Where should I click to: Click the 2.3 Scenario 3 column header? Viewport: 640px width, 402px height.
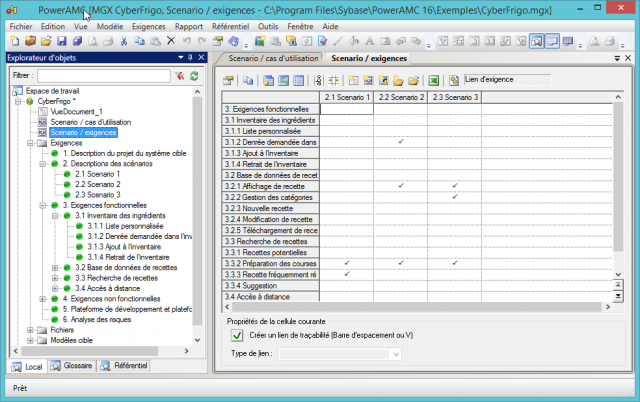click(x=455, y=98)
